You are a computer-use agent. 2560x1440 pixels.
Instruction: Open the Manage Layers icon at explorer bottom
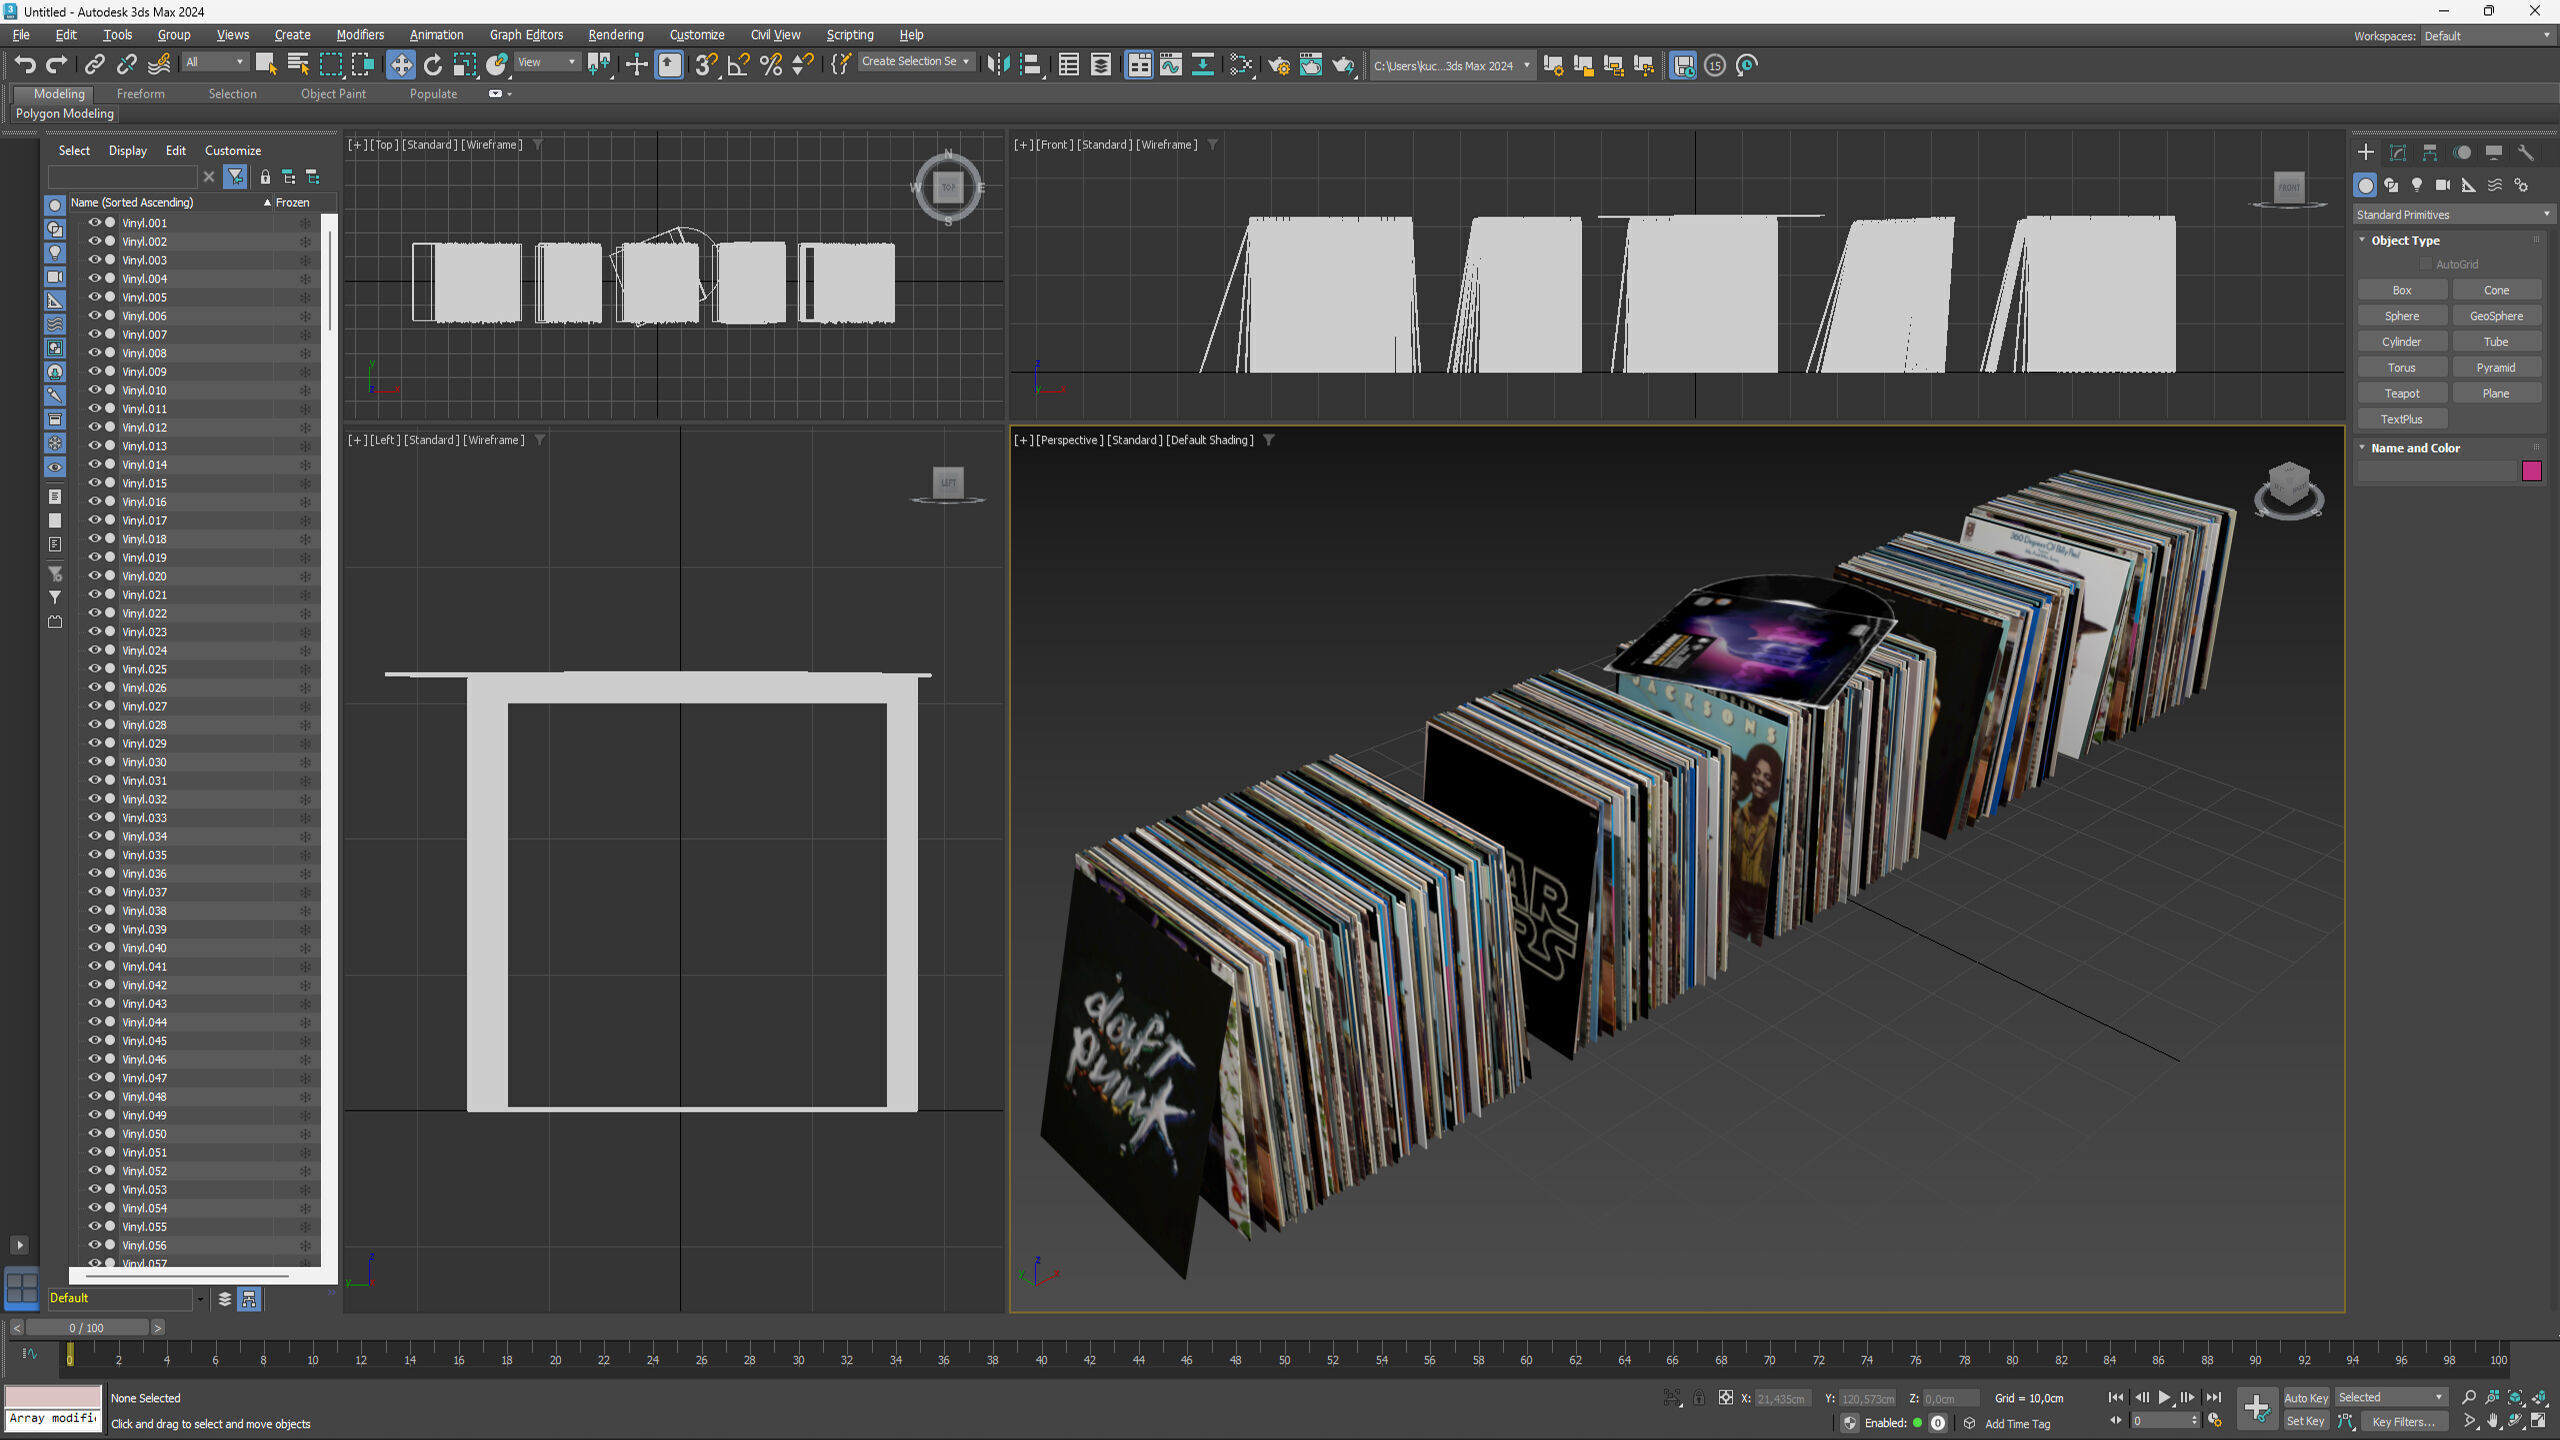tap(225, 1299)
